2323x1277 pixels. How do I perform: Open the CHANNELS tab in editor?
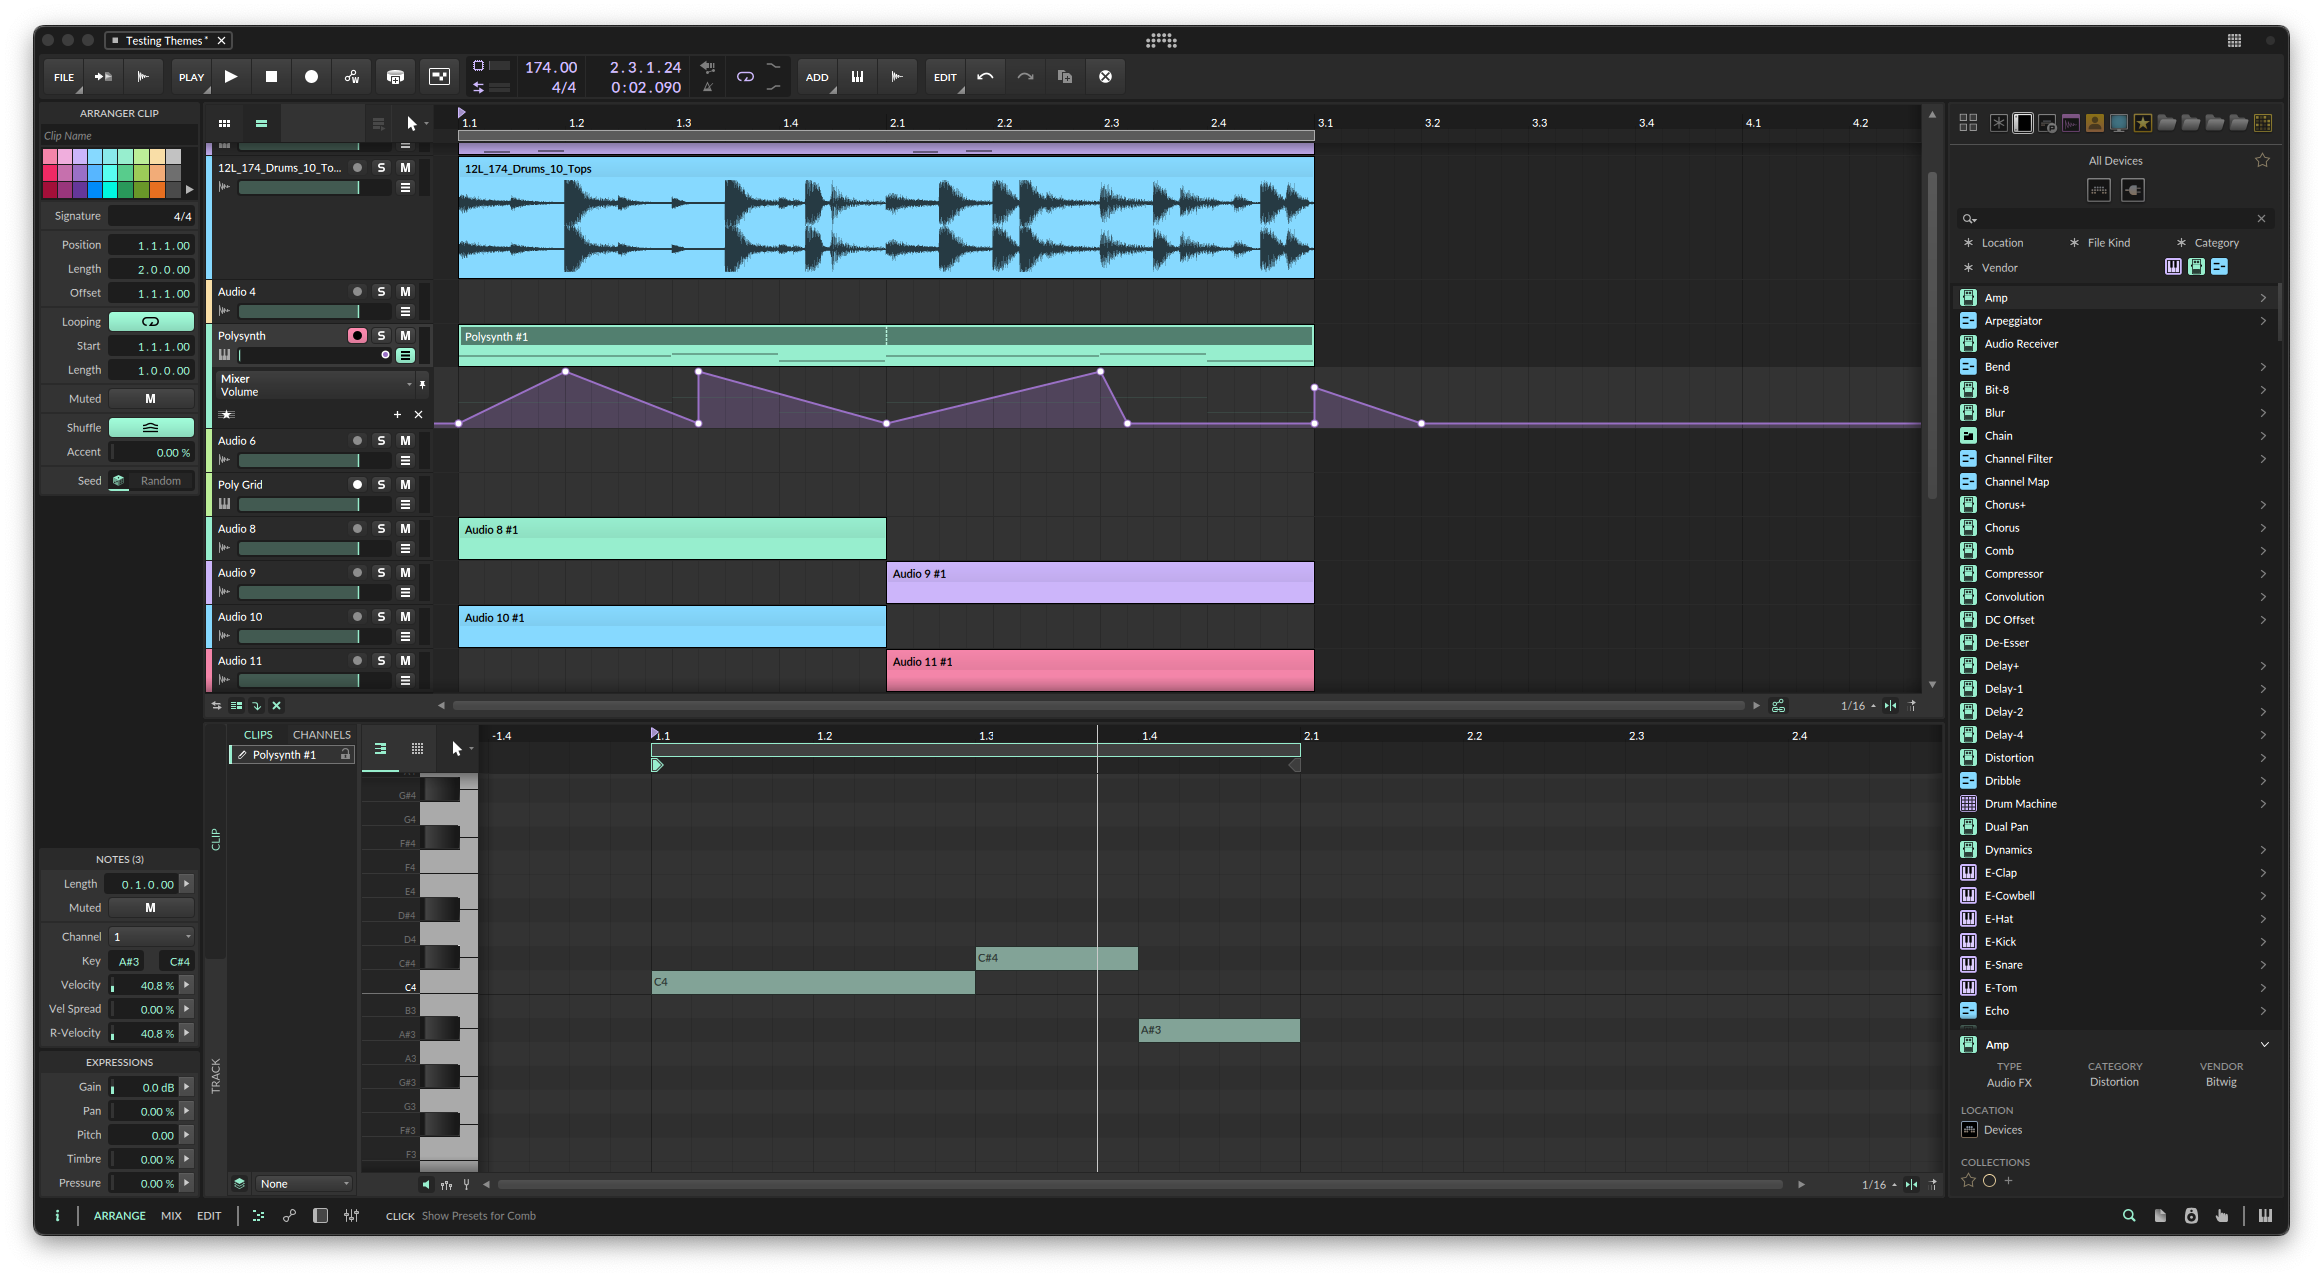(321, 734)
